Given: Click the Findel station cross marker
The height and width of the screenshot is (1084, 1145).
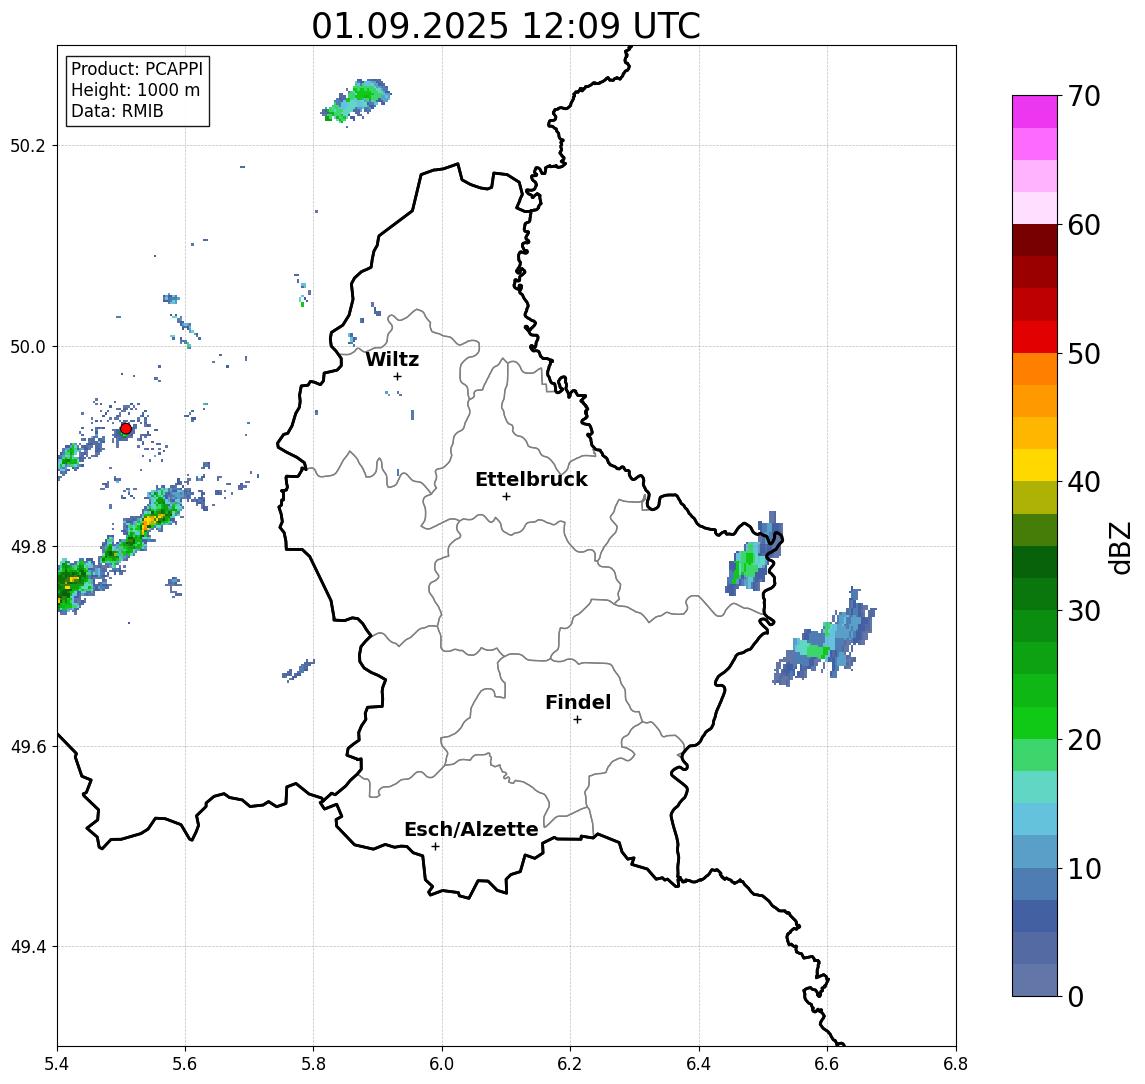Looking at the screenshot, I should point(577,720).
